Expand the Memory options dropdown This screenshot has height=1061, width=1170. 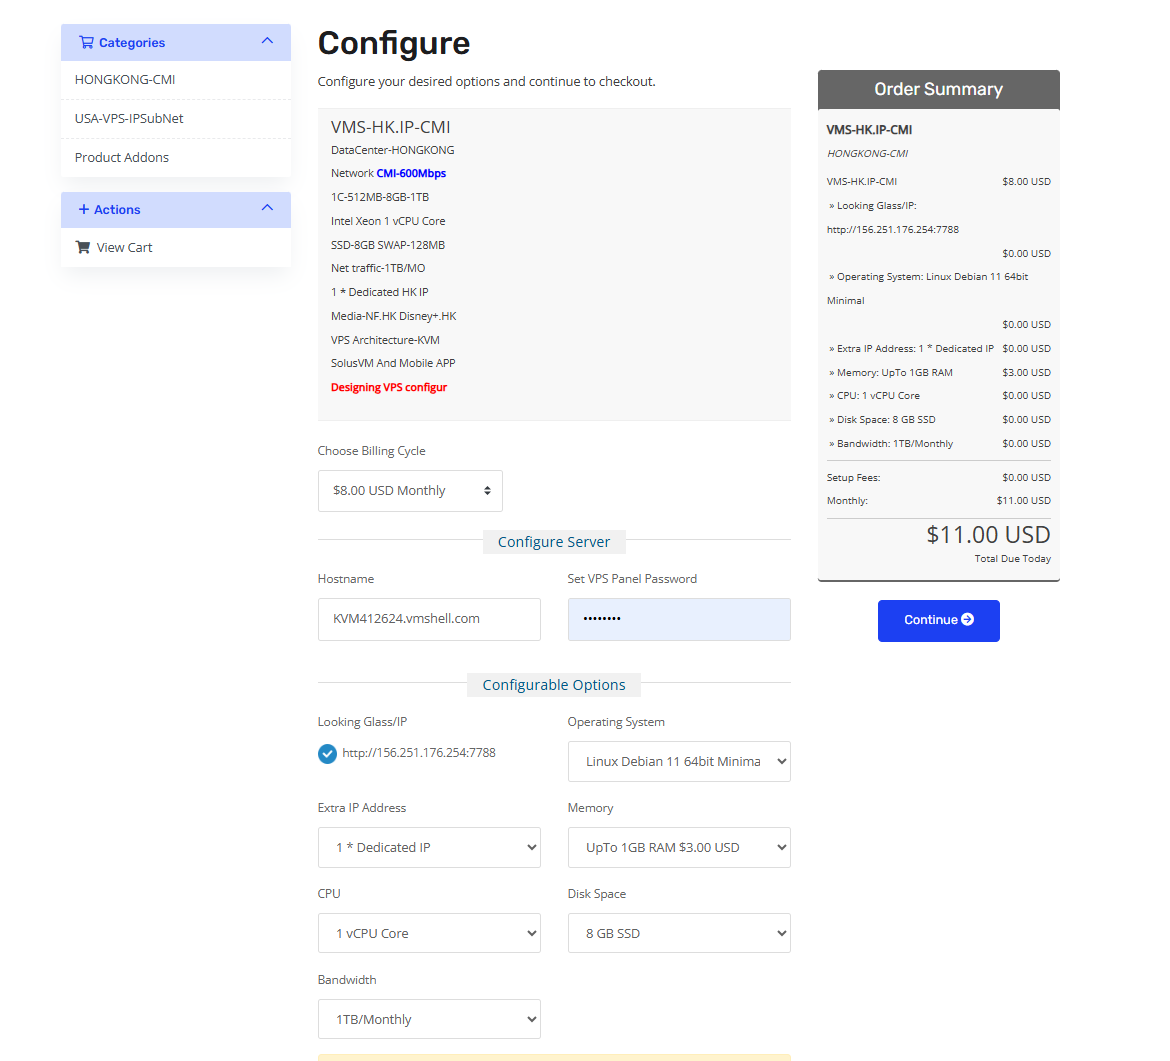coord(679,848)
